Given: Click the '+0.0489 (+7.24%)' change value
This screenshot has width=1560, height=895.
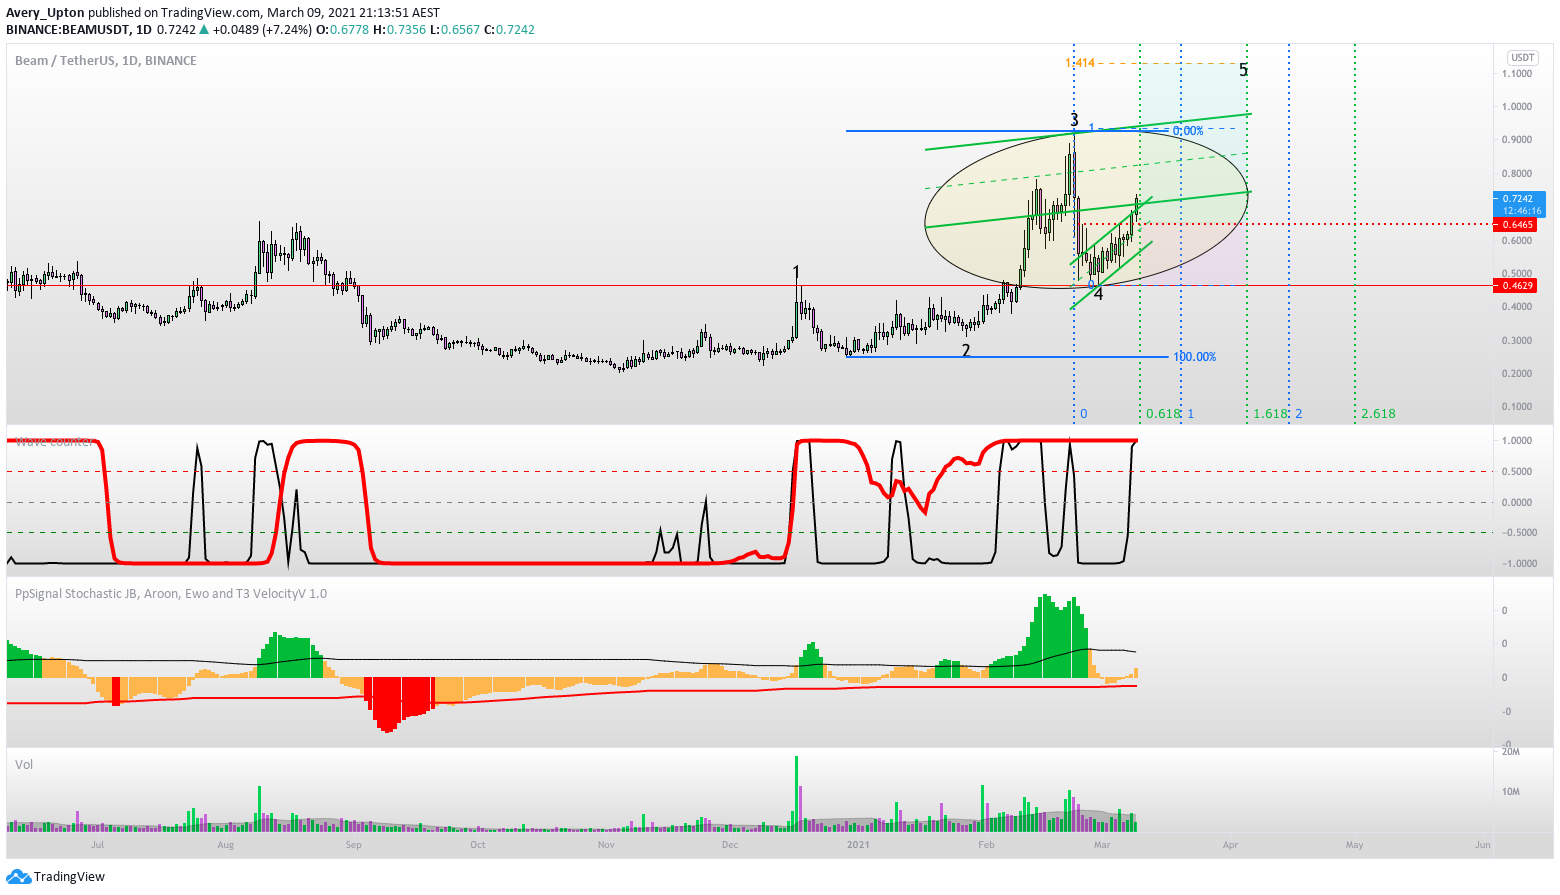Looking at the screenshot, I should point(262,30).
